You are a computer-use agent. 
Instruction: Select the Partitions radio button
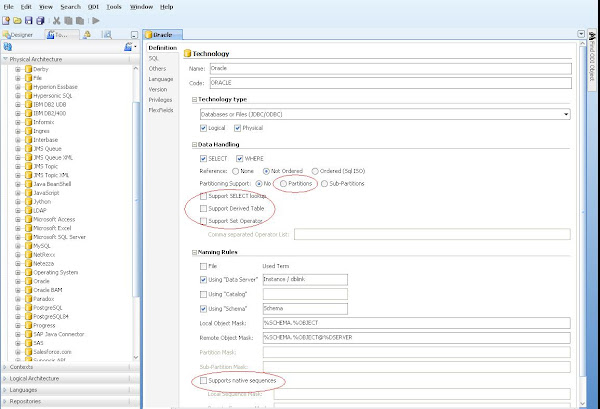284,184
